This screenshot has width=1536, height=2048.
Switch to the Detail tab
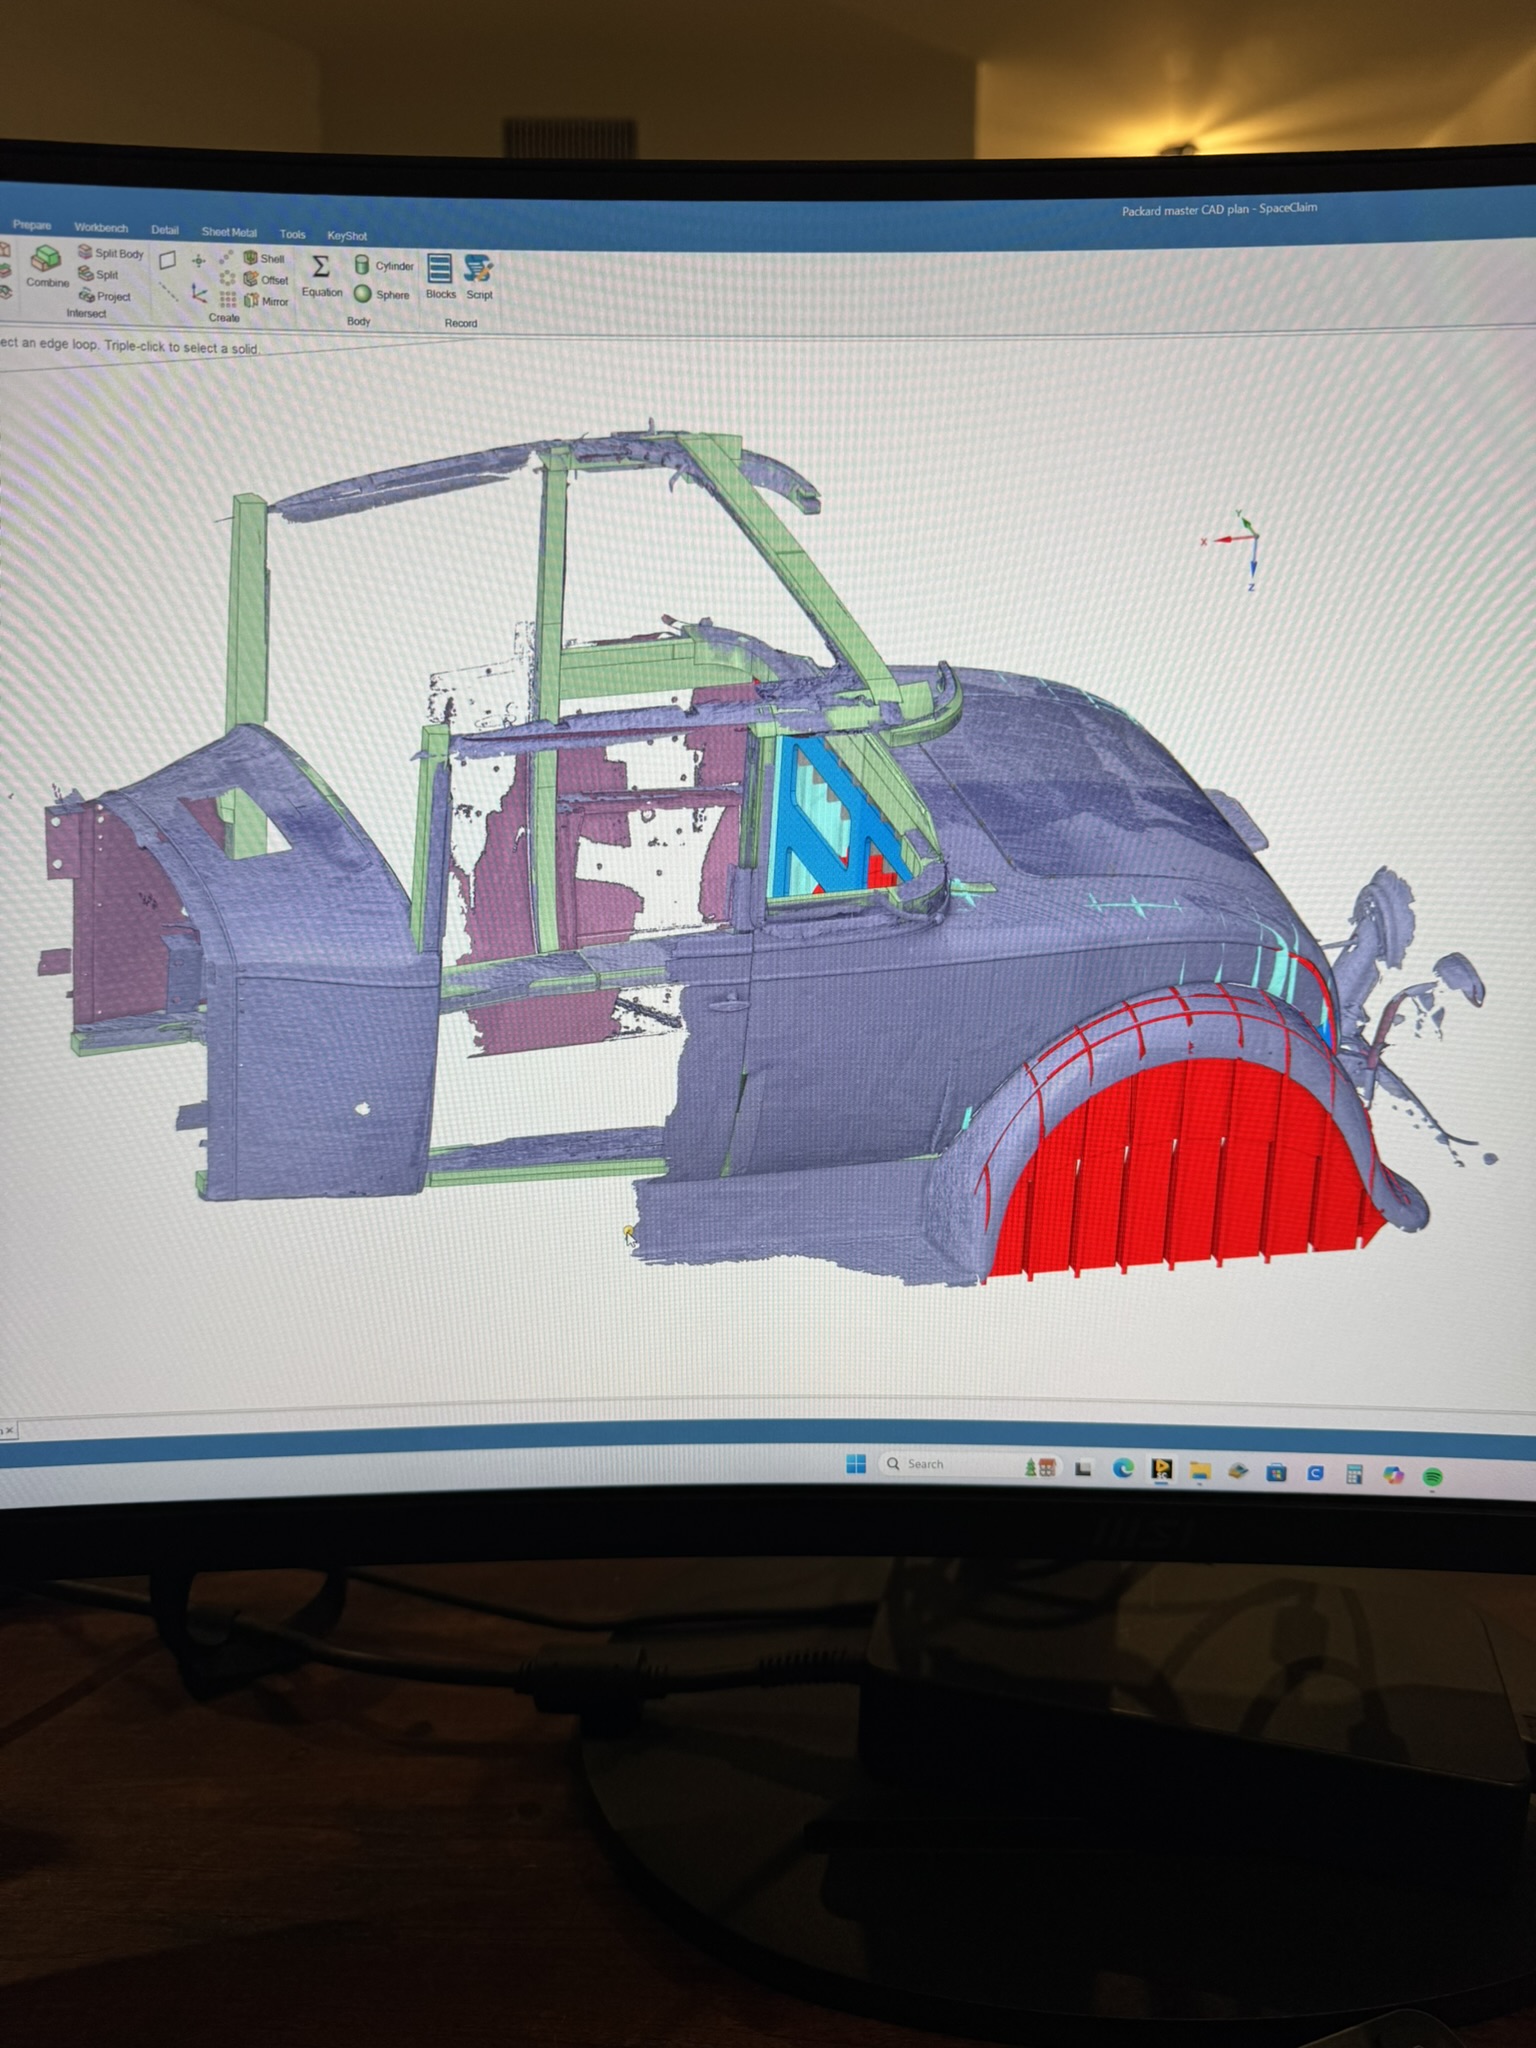[x=165, y=230]
